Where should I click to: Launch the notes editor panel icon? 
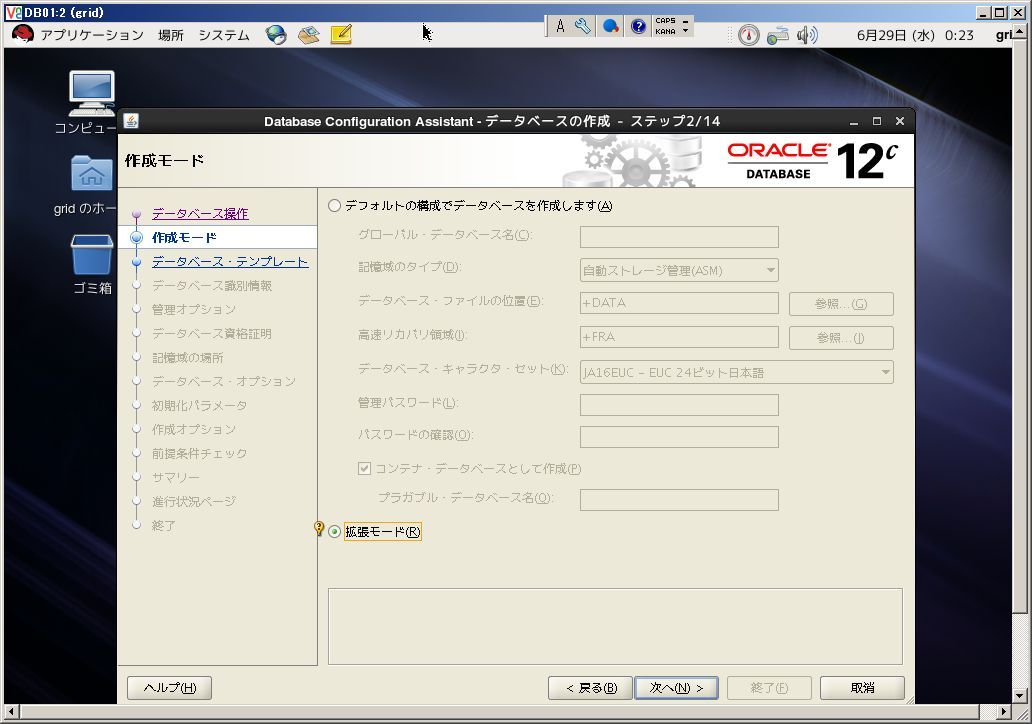click(x=341, y=34)
